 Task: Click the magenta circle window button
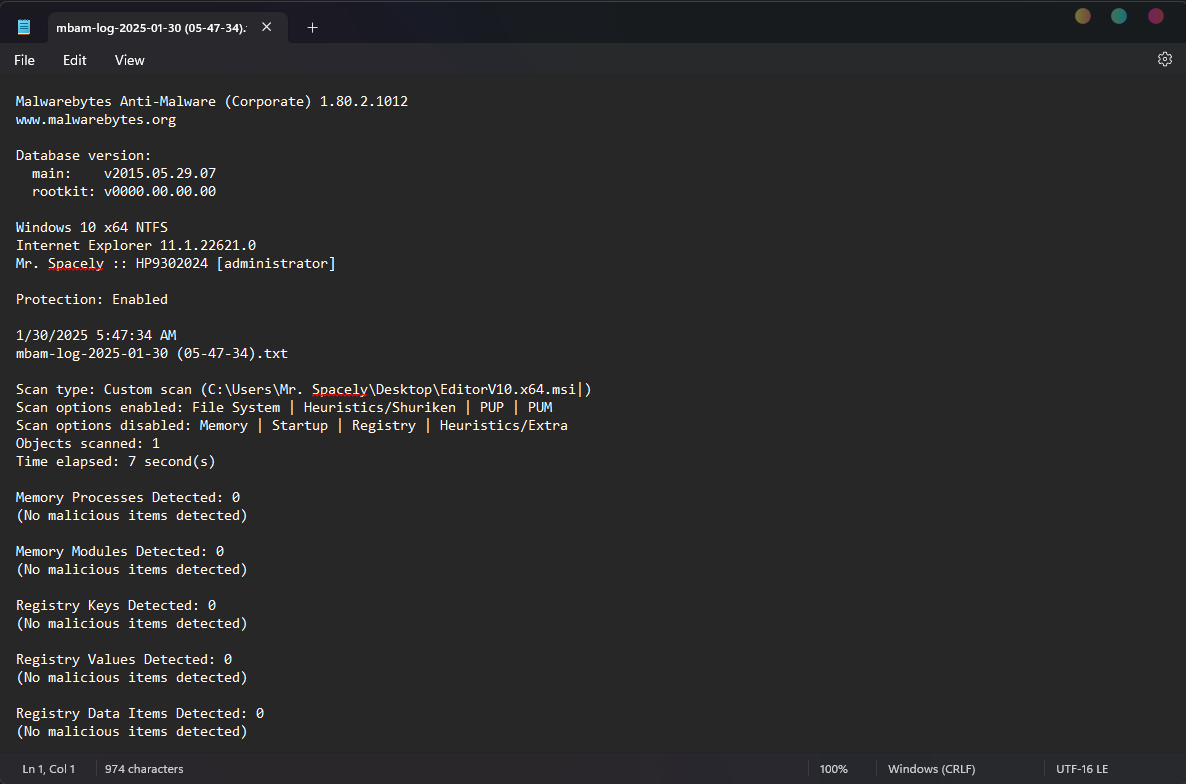[1156, 16]
